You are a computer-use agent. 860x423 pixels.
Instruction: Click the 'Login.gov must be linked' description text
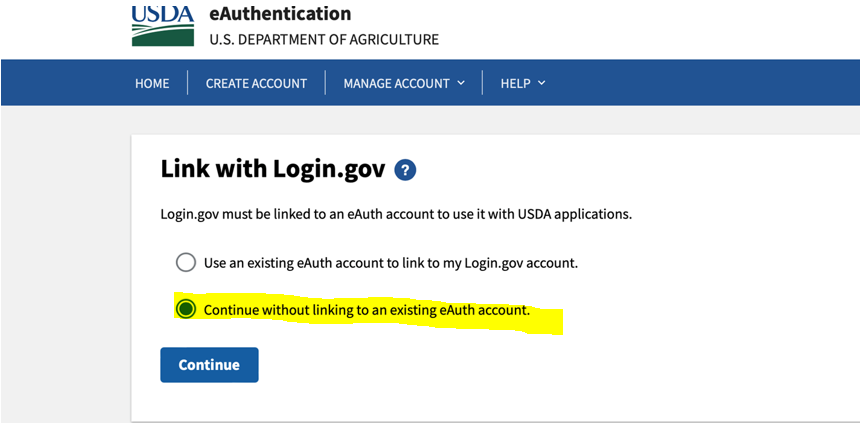396,214
